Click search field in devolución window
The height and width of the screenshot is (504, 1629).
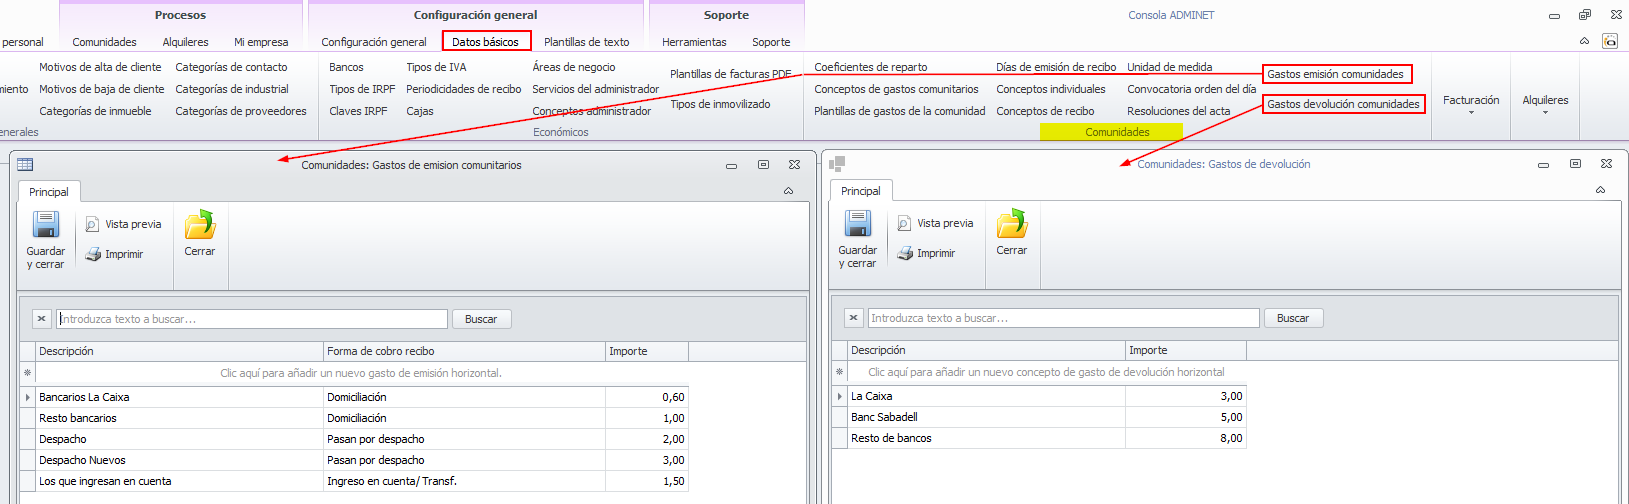tap(1063, 318)
